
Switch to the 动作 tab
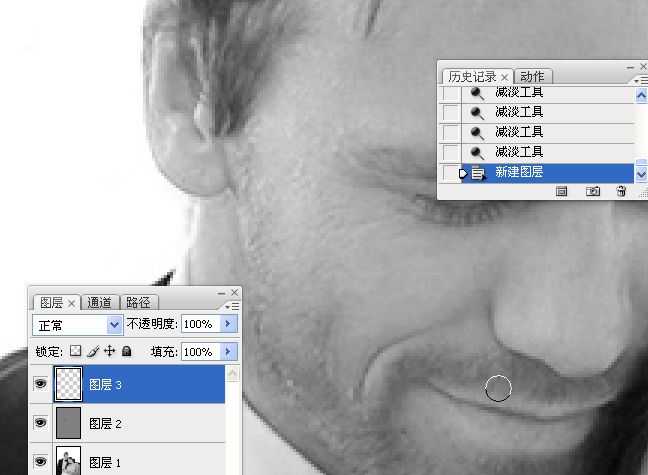pos(533,77)
